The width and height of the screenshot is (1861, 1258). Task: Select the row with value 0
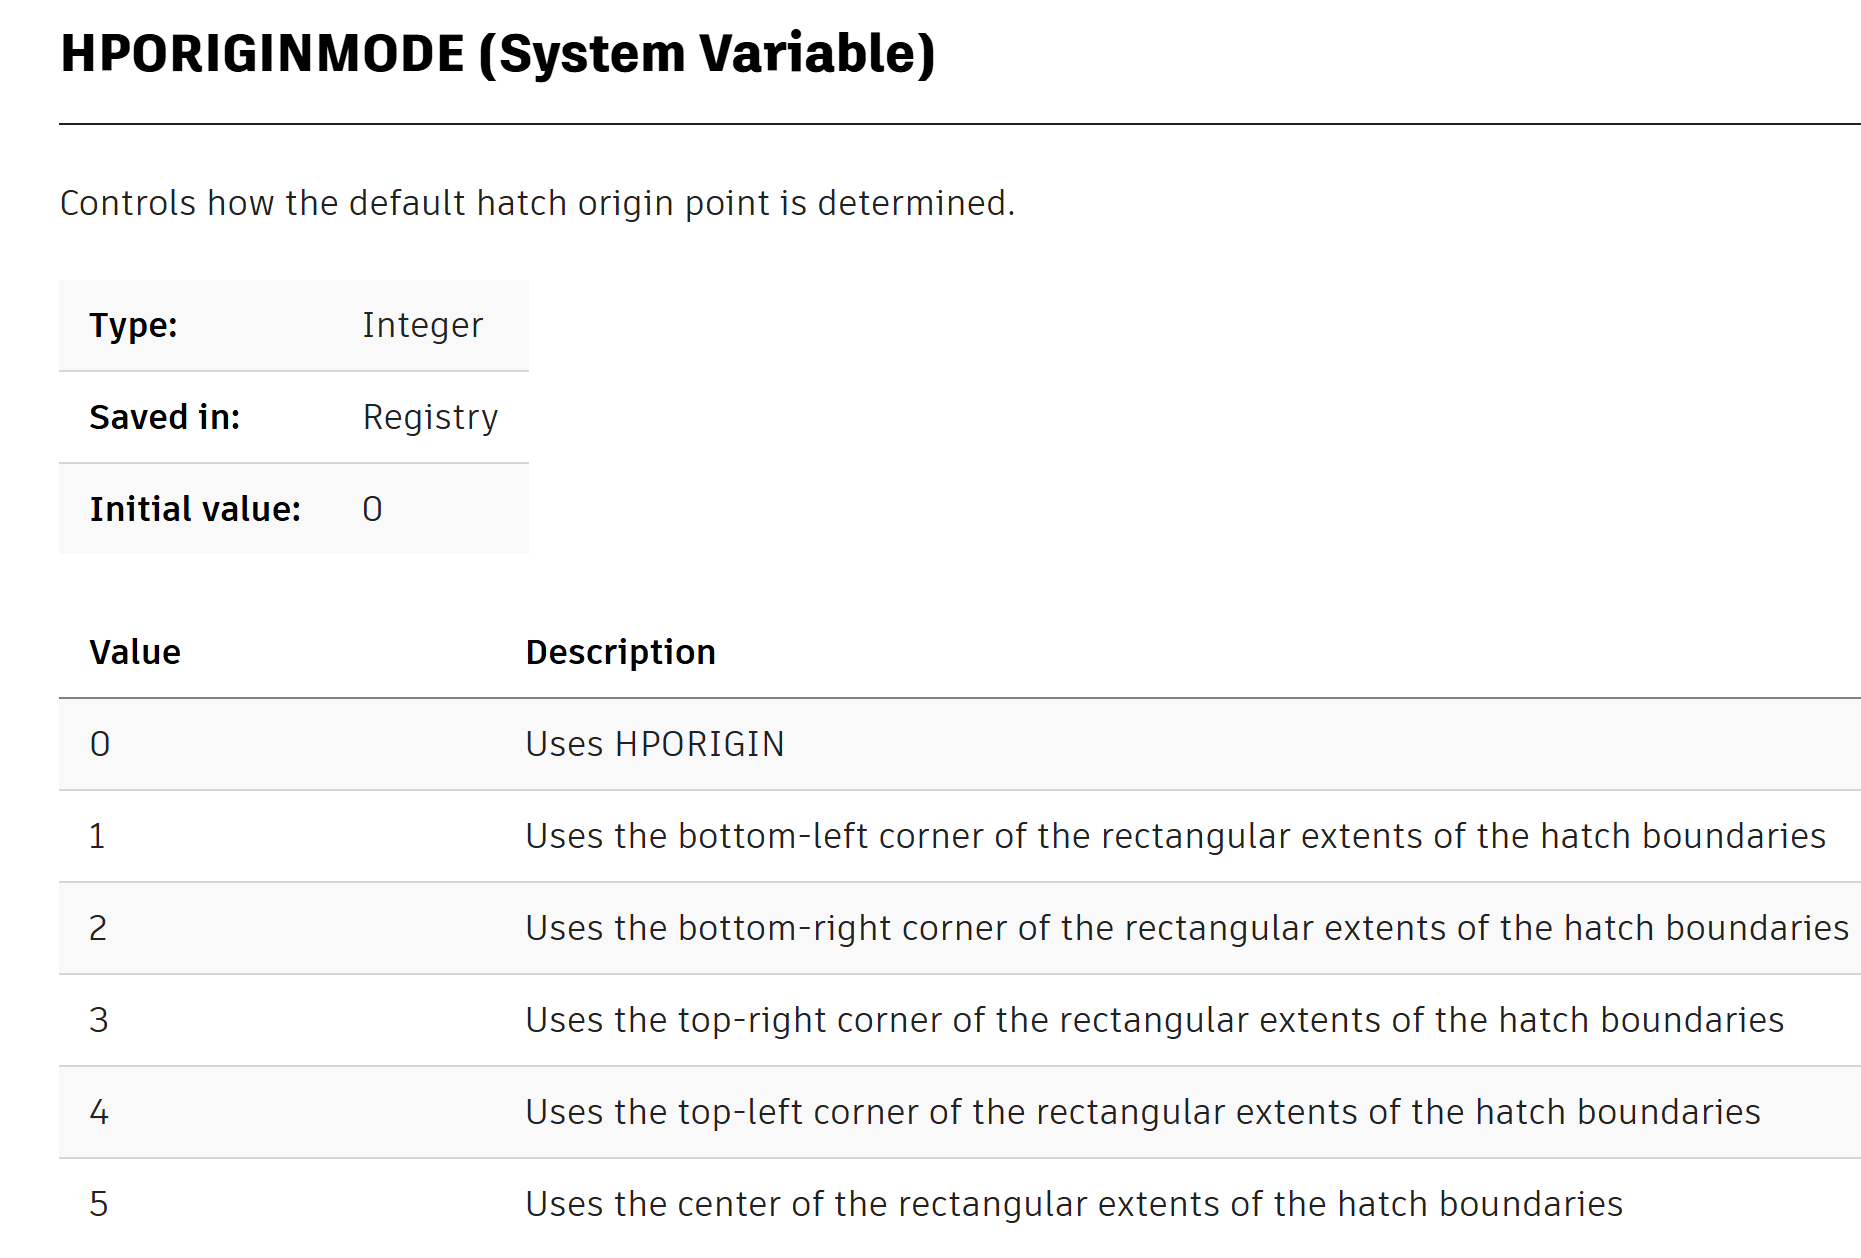tap(960, 744)
